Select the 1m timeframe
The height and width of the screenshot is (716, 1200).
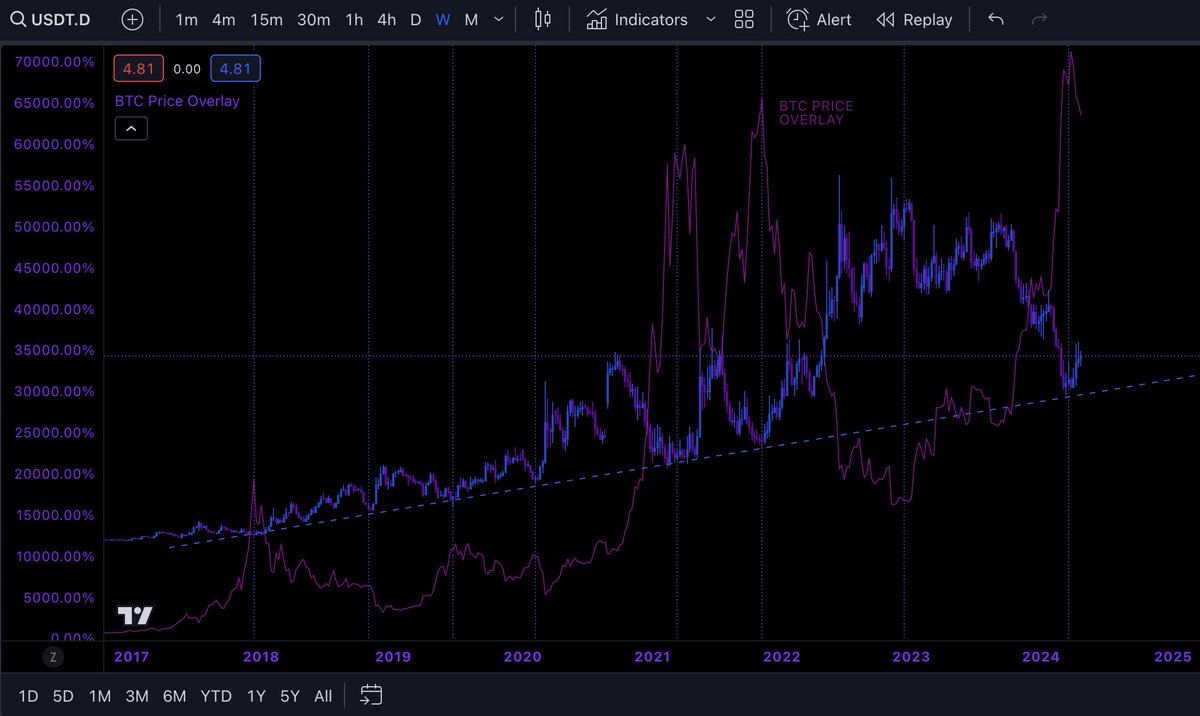tap(187, 19)
